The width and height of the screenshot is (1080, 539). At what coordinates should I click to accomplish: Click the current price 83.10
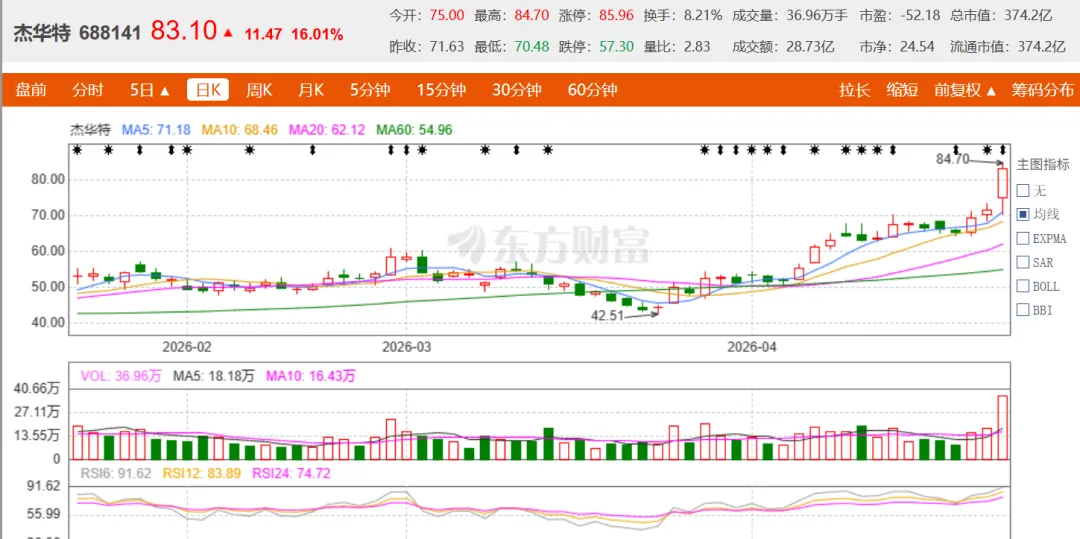tap(184, 31)
